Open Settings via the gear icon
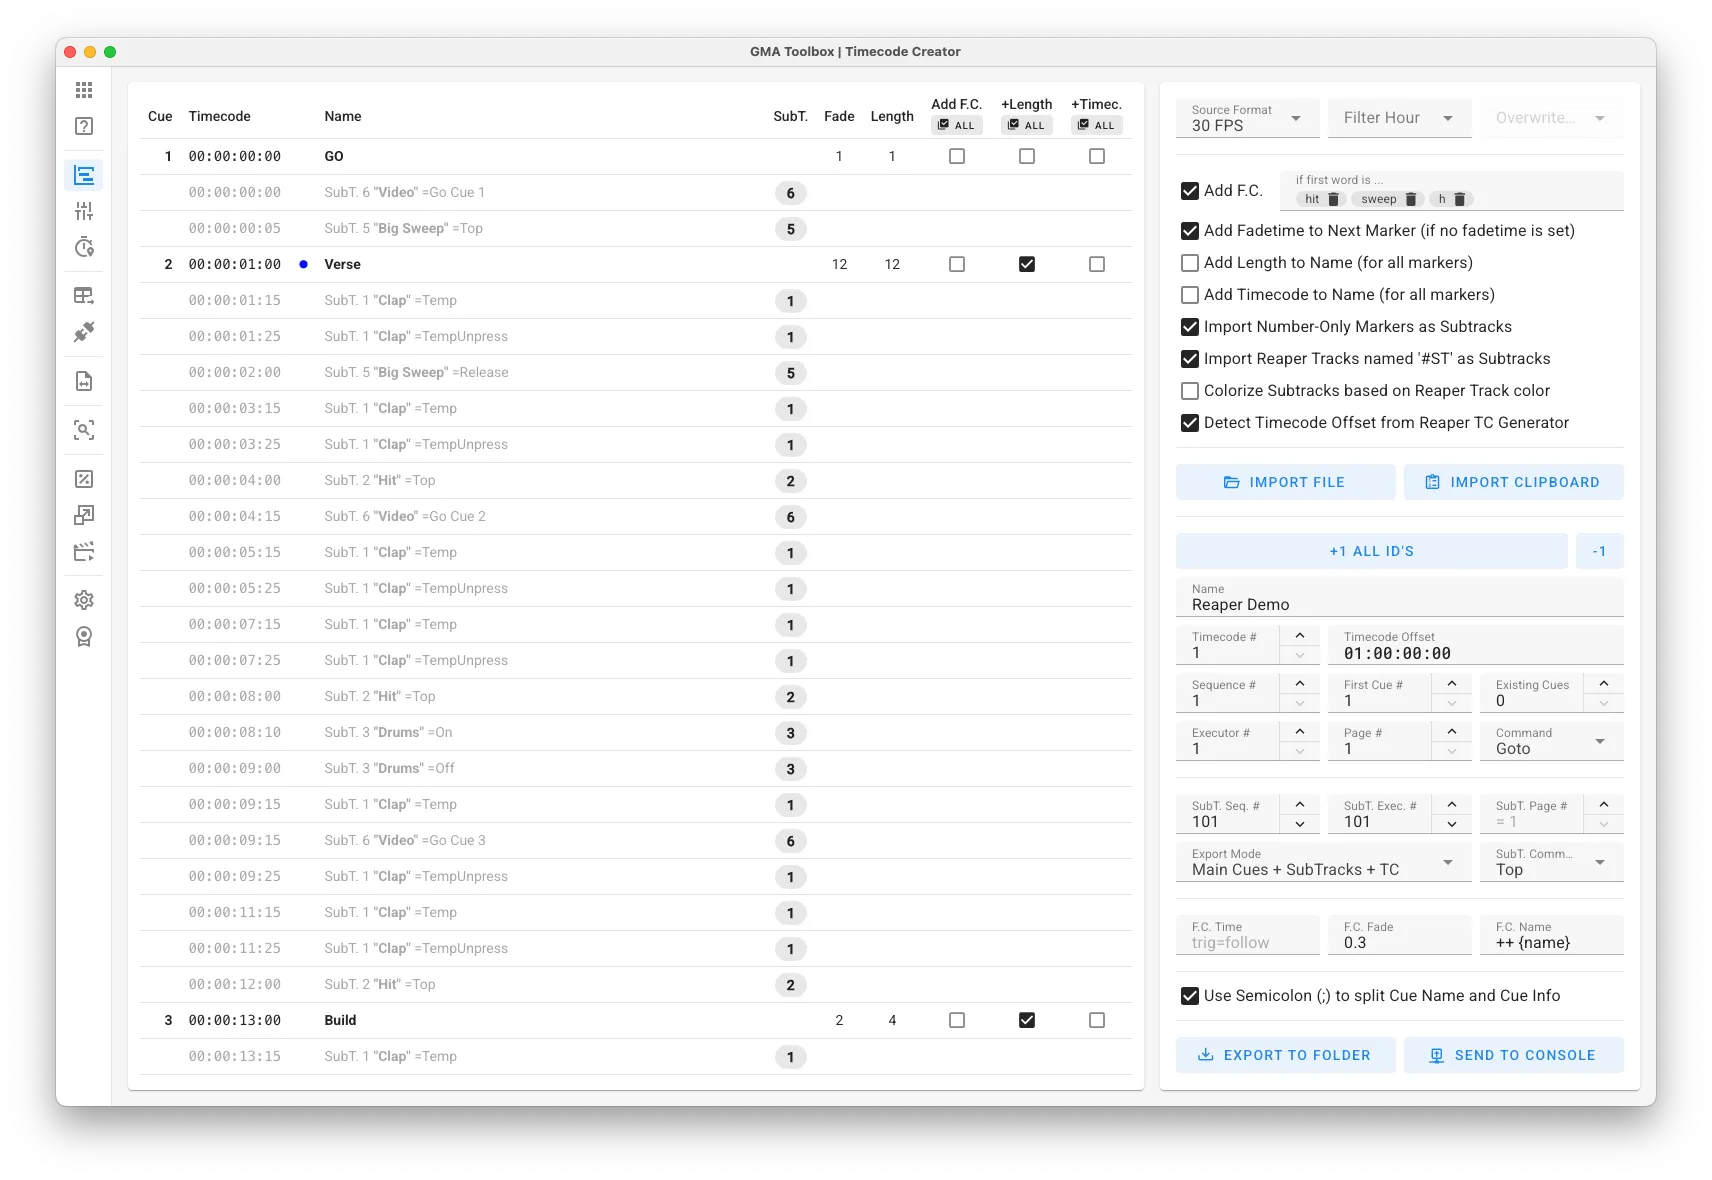Screen dimensions: 1712x1180 point(85,599)
